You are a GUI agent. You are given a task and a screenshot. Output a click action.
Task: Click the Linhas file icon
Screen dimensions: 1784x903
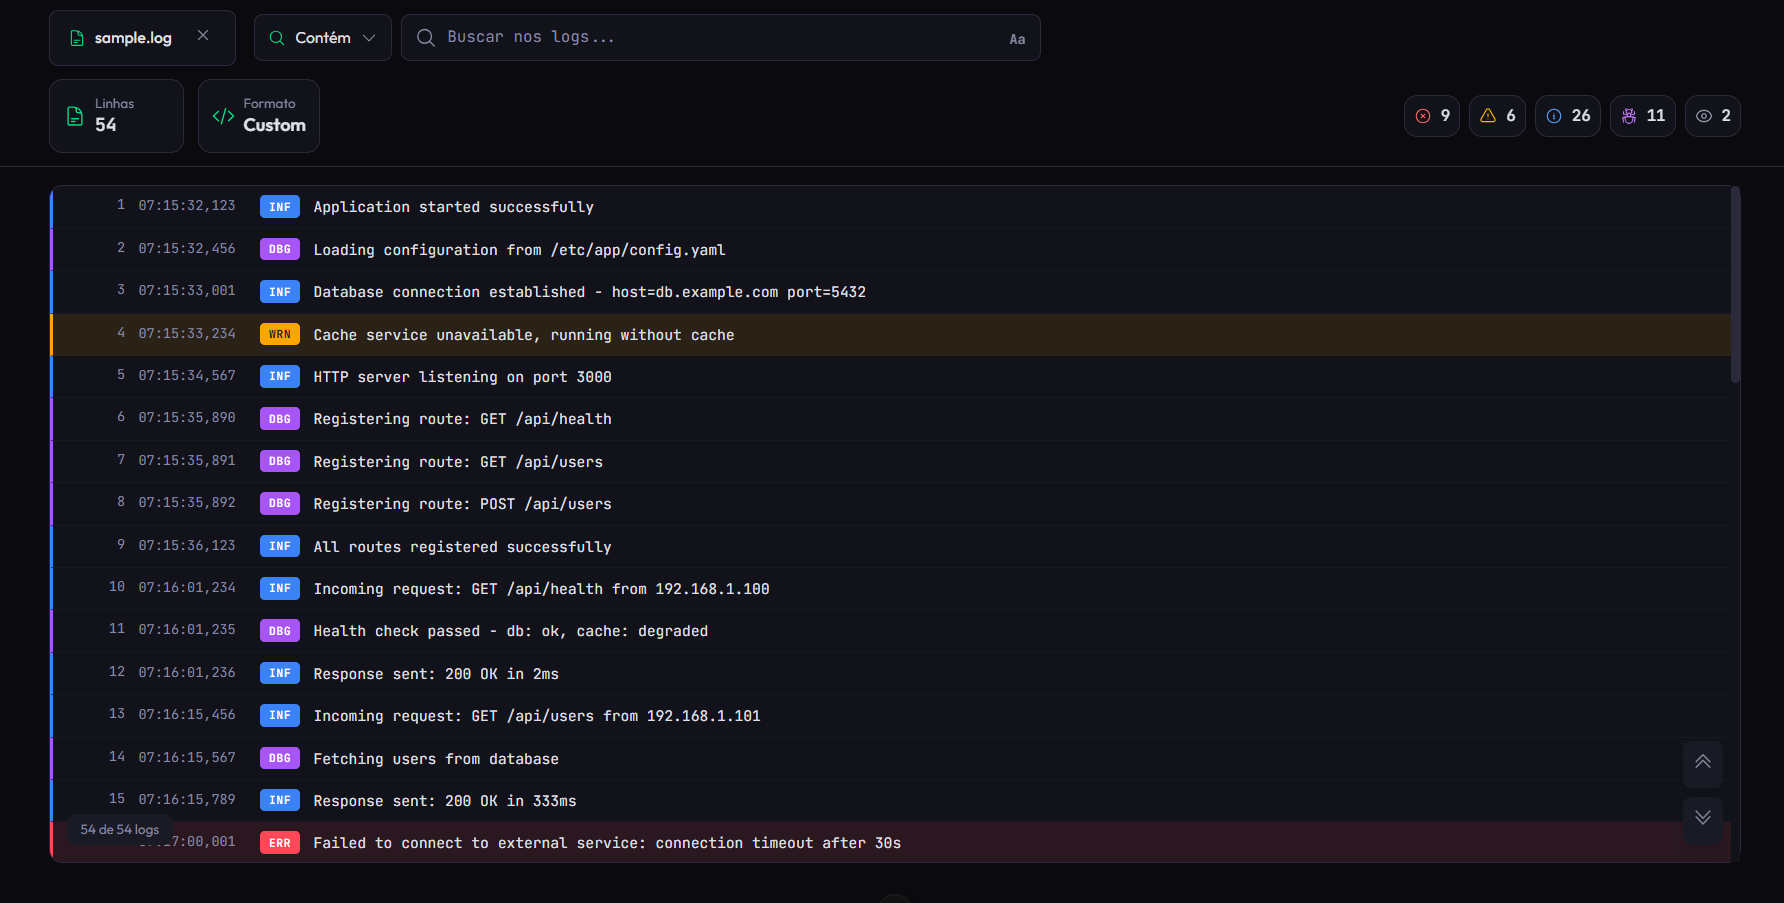pos(75,115)
